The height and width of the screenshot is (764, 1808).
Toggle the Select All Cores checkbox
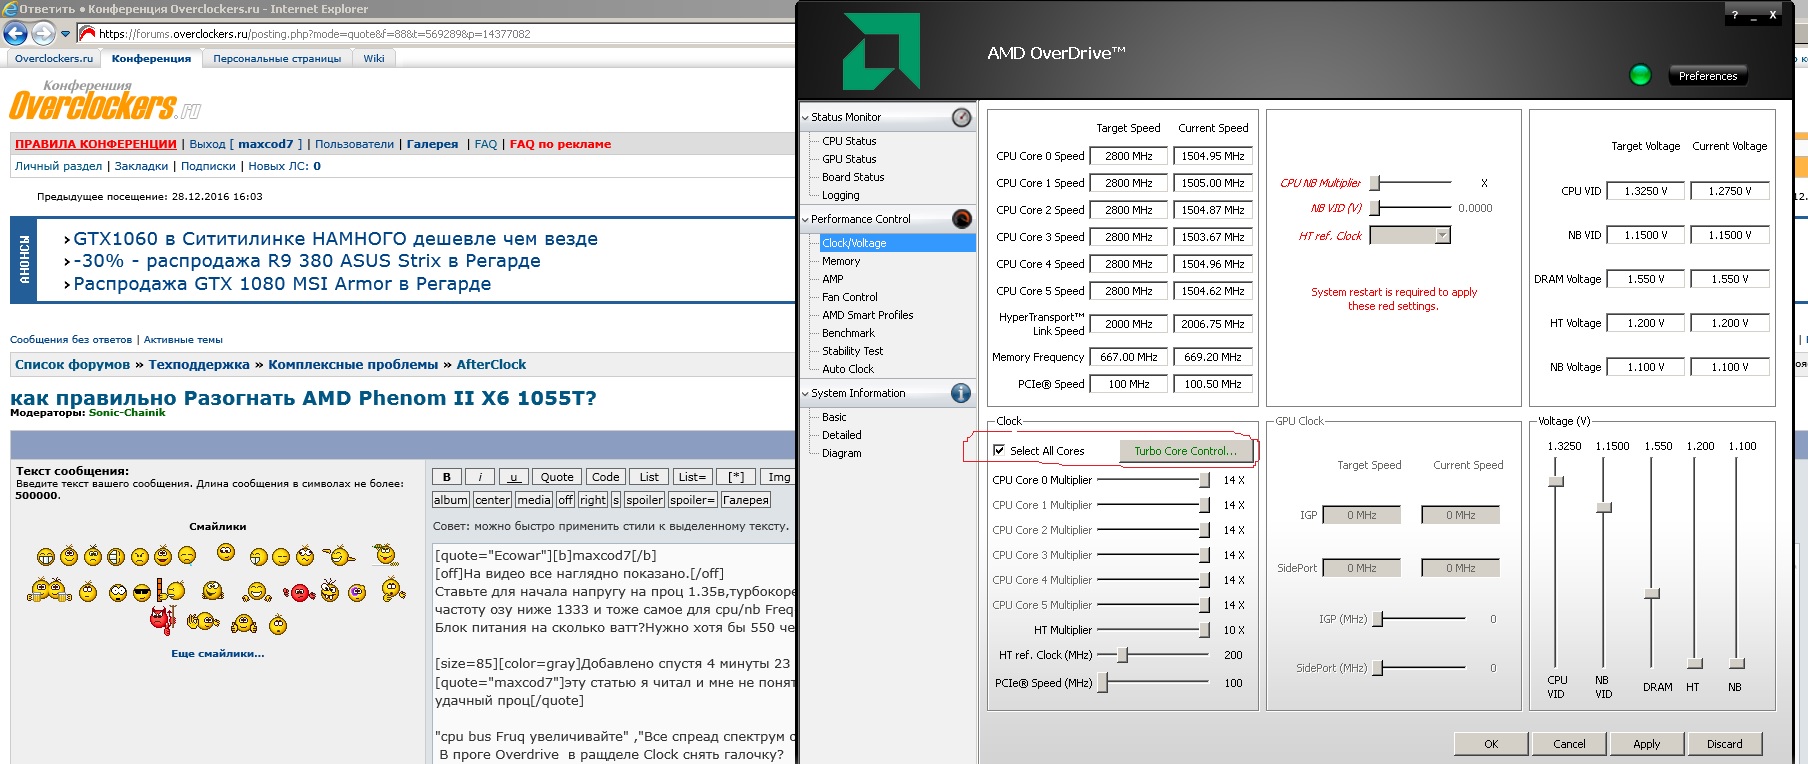[x=998, y=451]
